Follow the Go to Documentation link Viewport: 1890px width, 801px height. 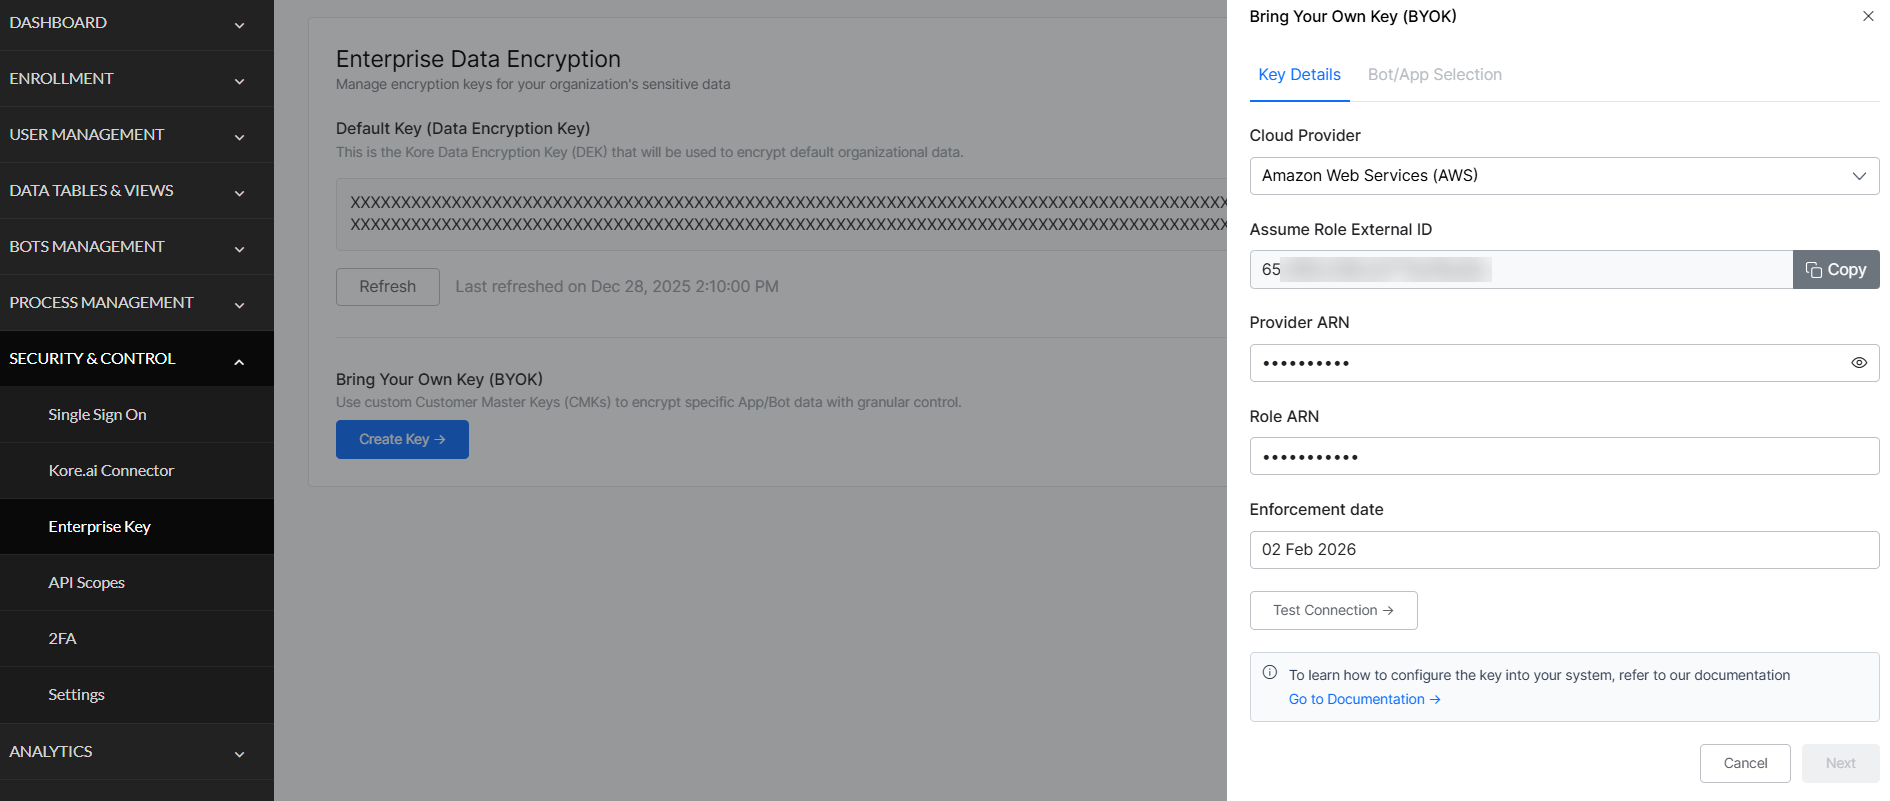[1363, 699]
